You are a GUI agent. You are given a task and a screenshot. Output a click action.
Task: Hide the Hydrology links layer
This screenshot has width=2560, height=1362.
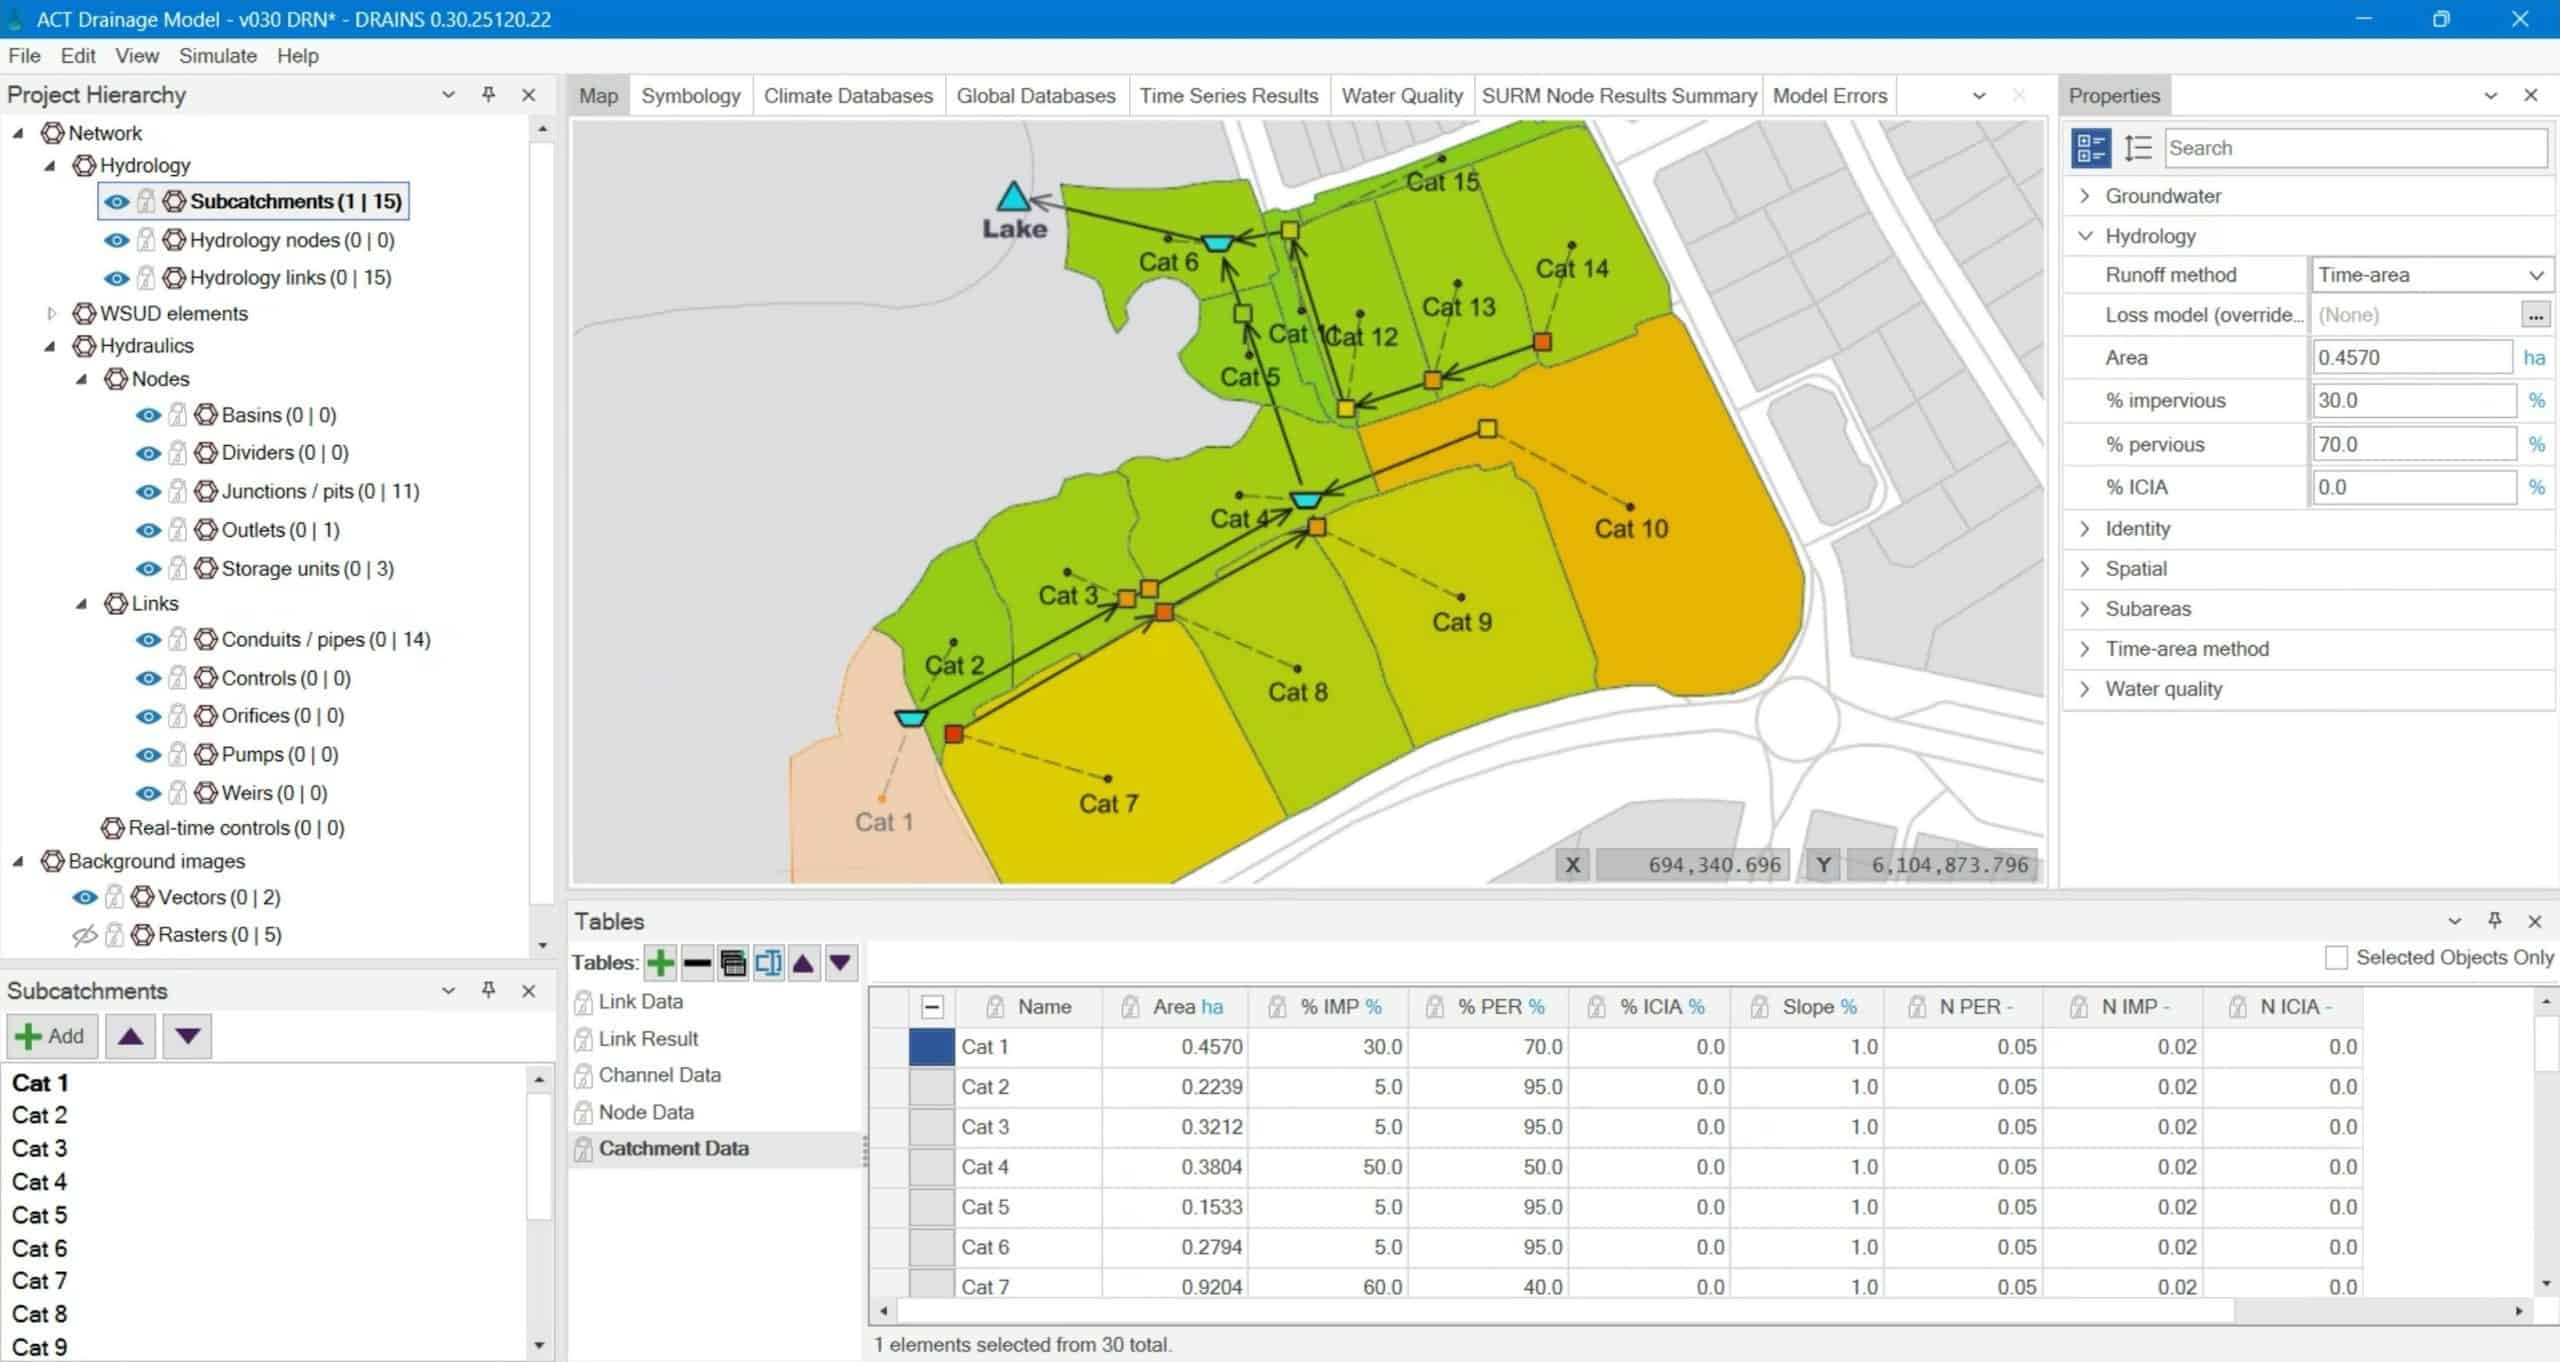pos(116,278)
